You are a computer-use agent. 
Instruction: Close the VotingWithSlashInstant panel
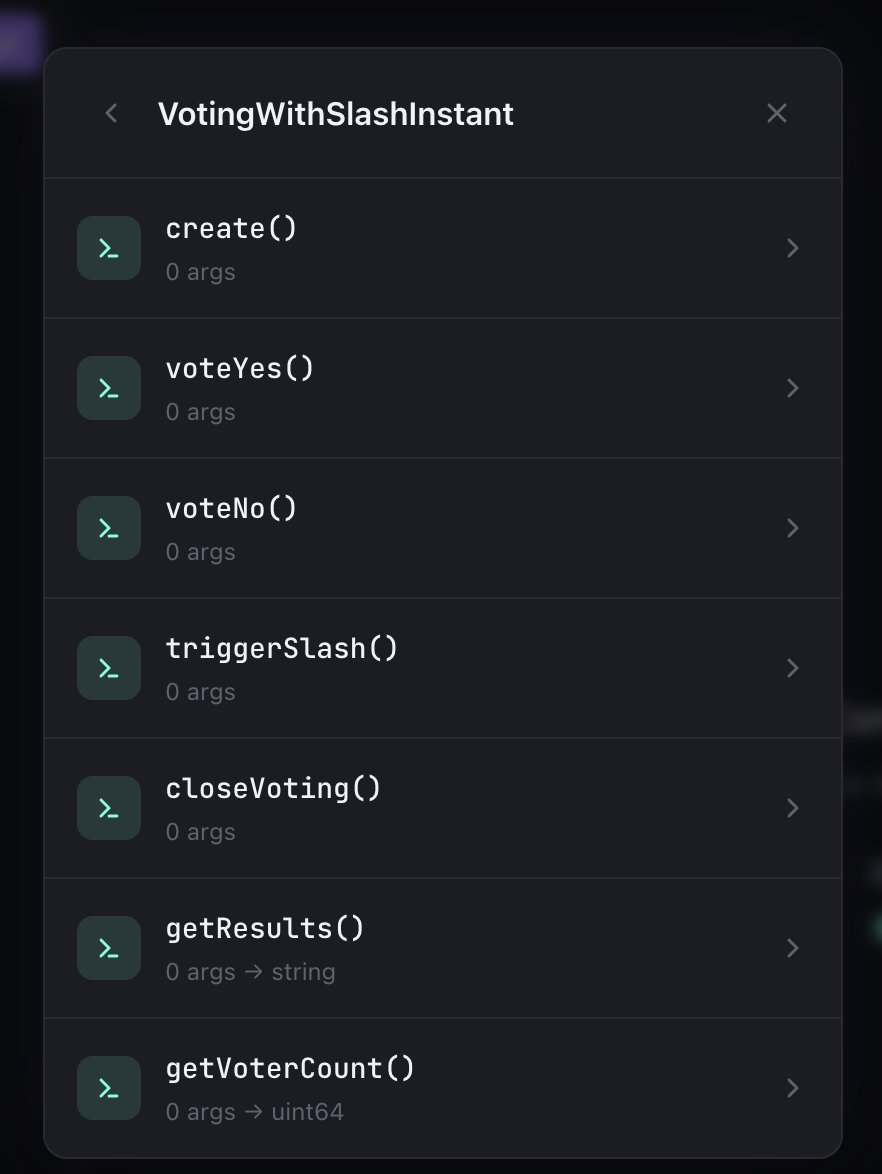click(777, 114)
